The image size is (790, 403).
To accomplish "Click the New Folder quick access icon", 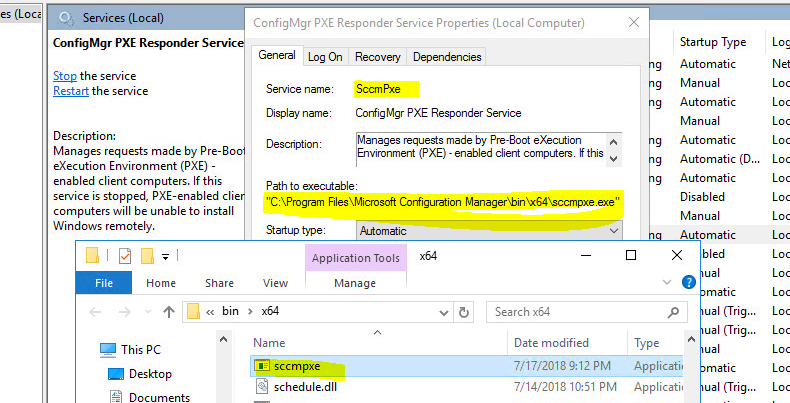I will point(147,256).
